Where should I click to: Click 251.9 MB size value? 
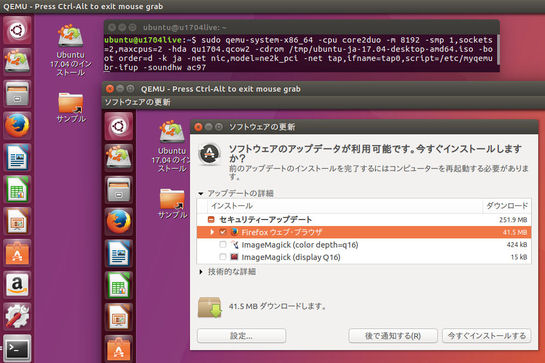pyautogui.click(x=513, y=220)
